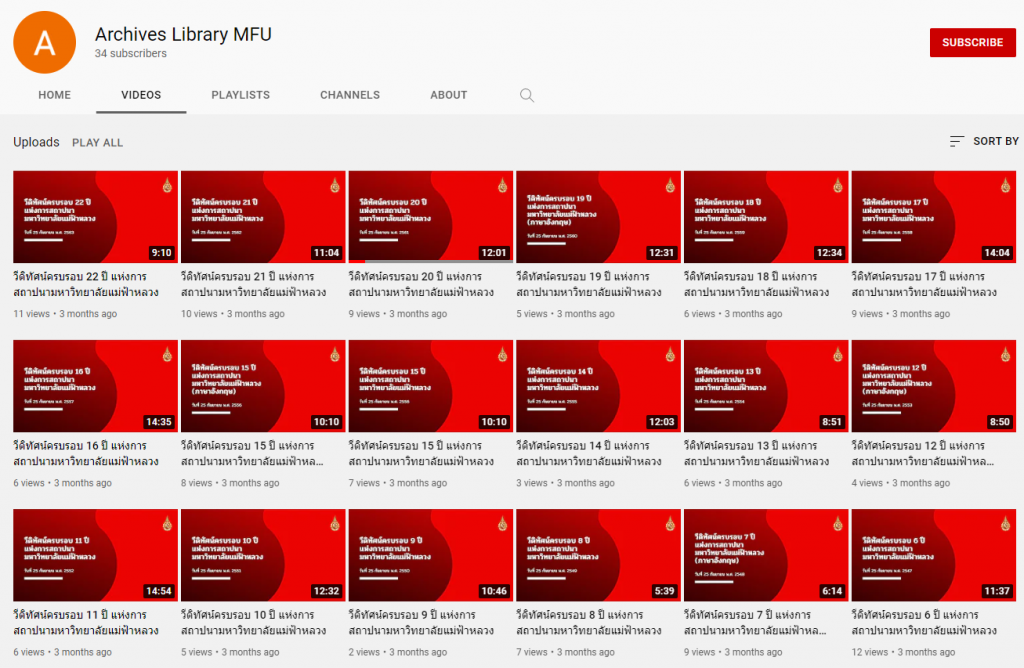Click the title of the 20-year anniversary video
The image size is (1024, 668).
[x=421, y=284]
